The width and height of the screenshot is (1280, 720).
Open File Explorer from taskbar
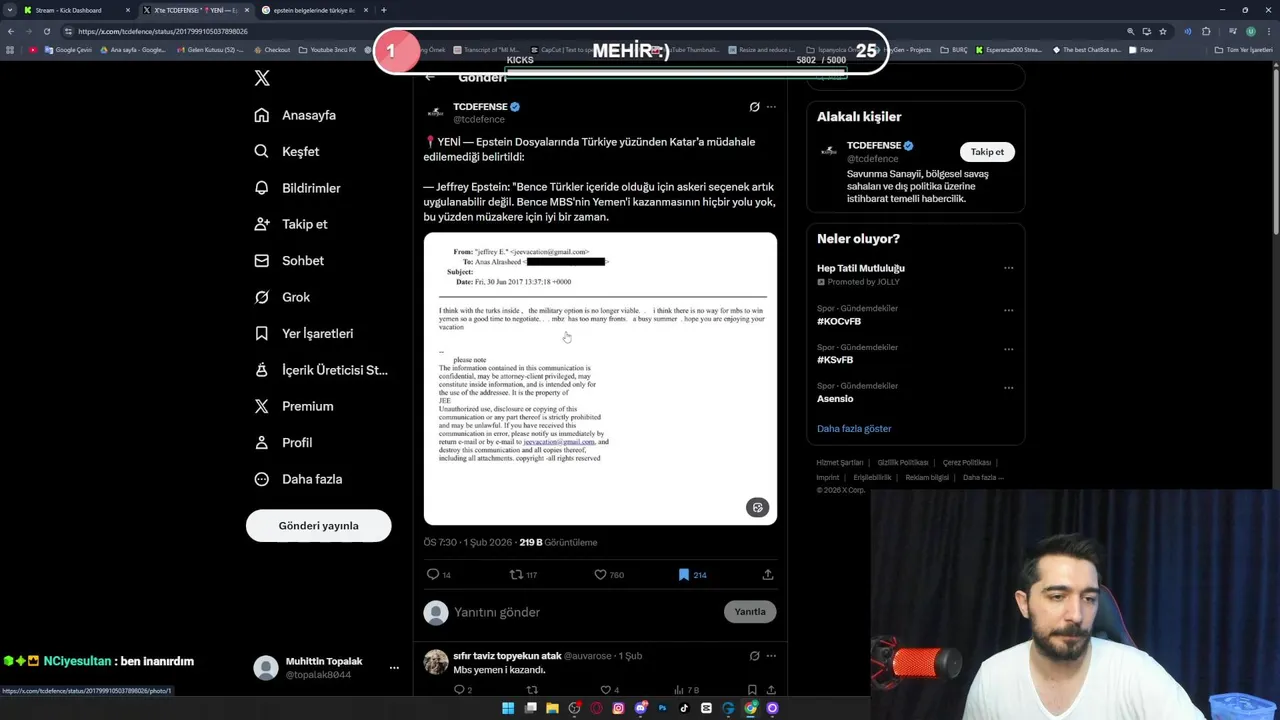click(552, 708)
